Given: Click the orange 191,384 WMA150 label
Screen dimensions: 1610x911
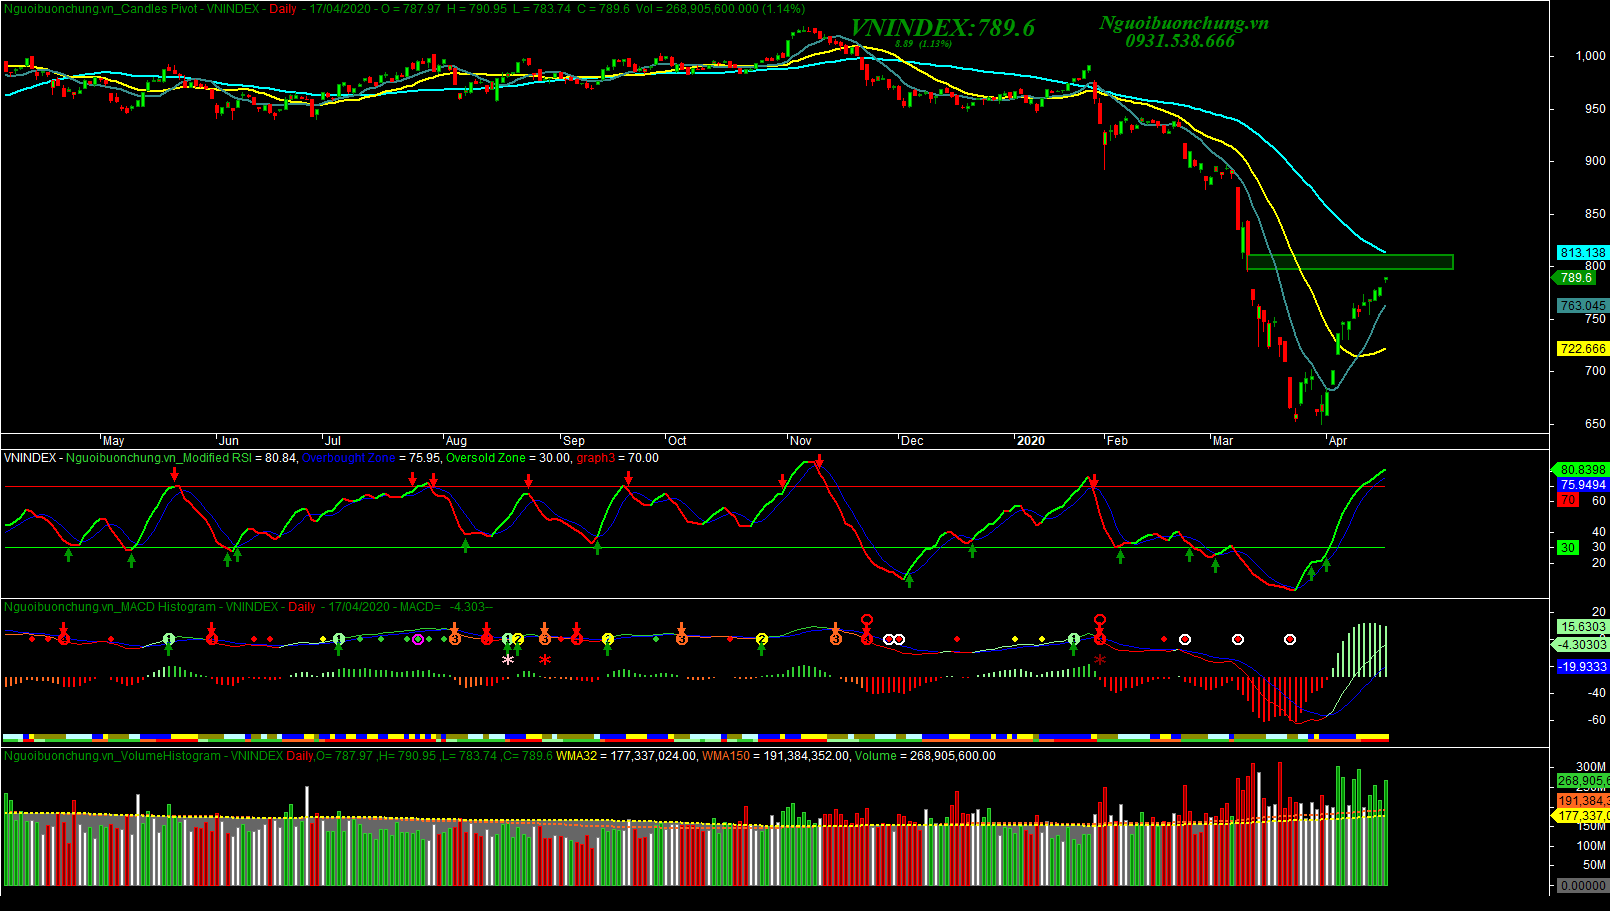Looking at the screenshot, I should pos(1582,801).
